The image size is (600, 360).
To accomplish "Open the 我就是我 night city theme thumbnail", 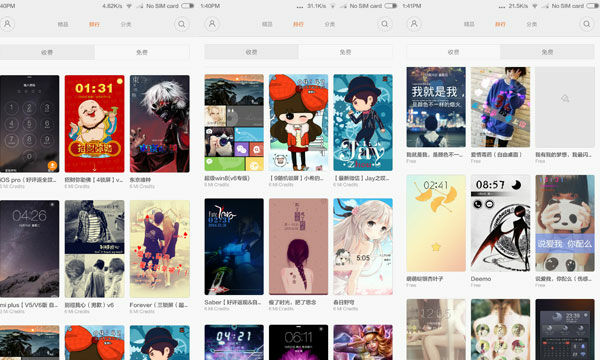I will pos(436,107).
